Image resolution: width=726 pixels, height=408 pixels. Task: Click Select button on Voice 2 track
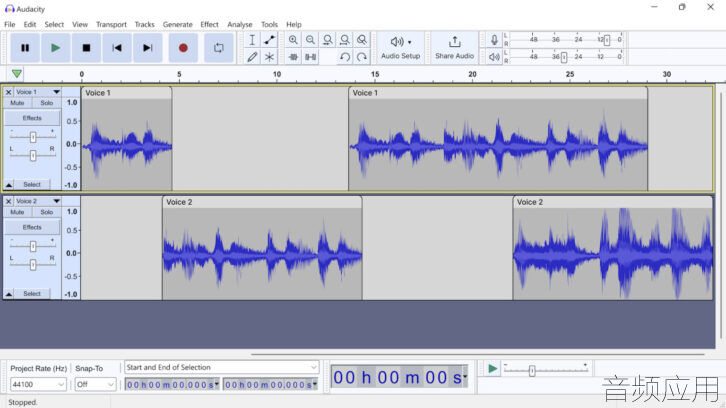click(x=32, y=294)
